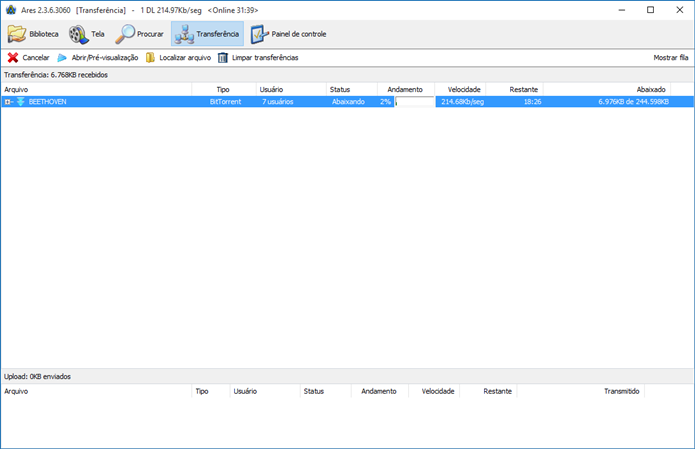
Task: Click the Transmitido column header
Action: pyautogui.click(x=581, y=391)
